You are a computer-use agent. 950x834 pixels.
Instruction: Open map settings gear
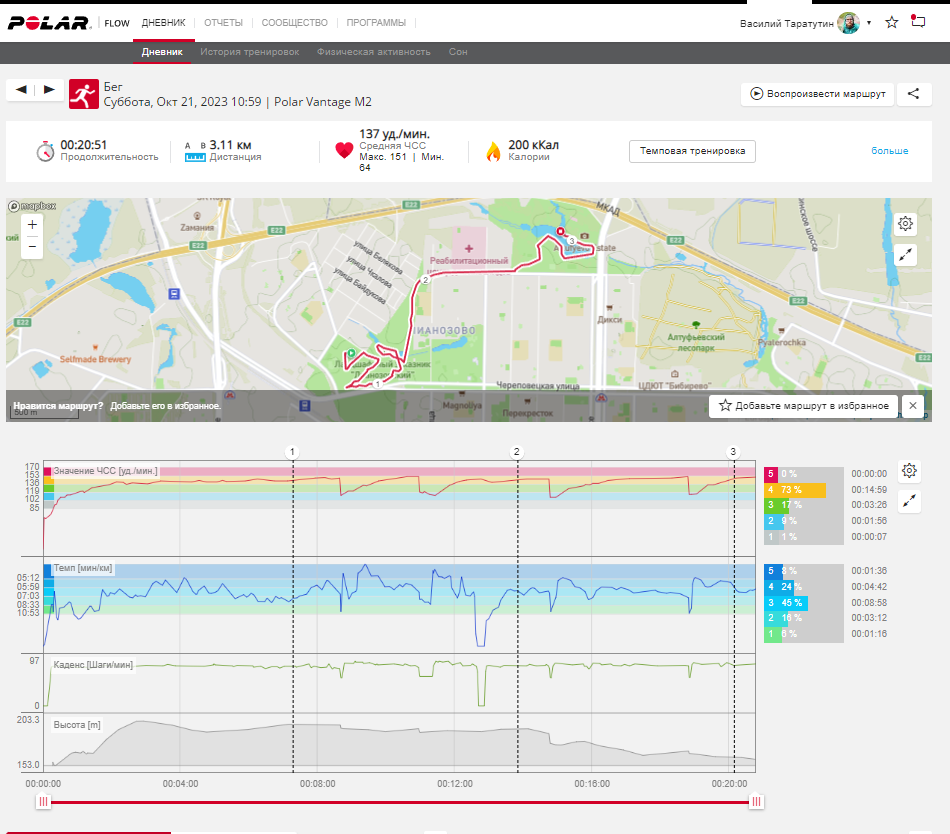905,223
